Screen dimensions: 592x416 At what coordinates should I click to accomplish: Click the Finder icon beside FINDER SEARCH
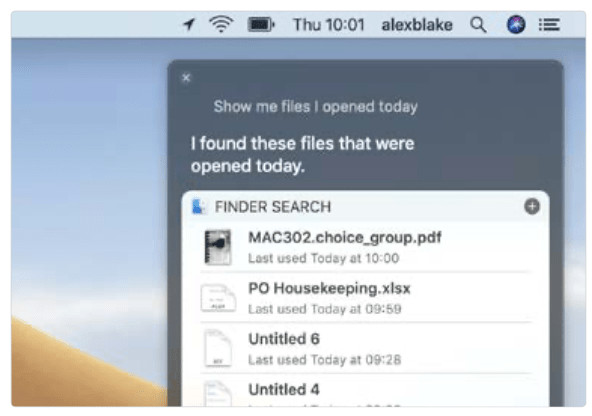[x=199, y=207]
